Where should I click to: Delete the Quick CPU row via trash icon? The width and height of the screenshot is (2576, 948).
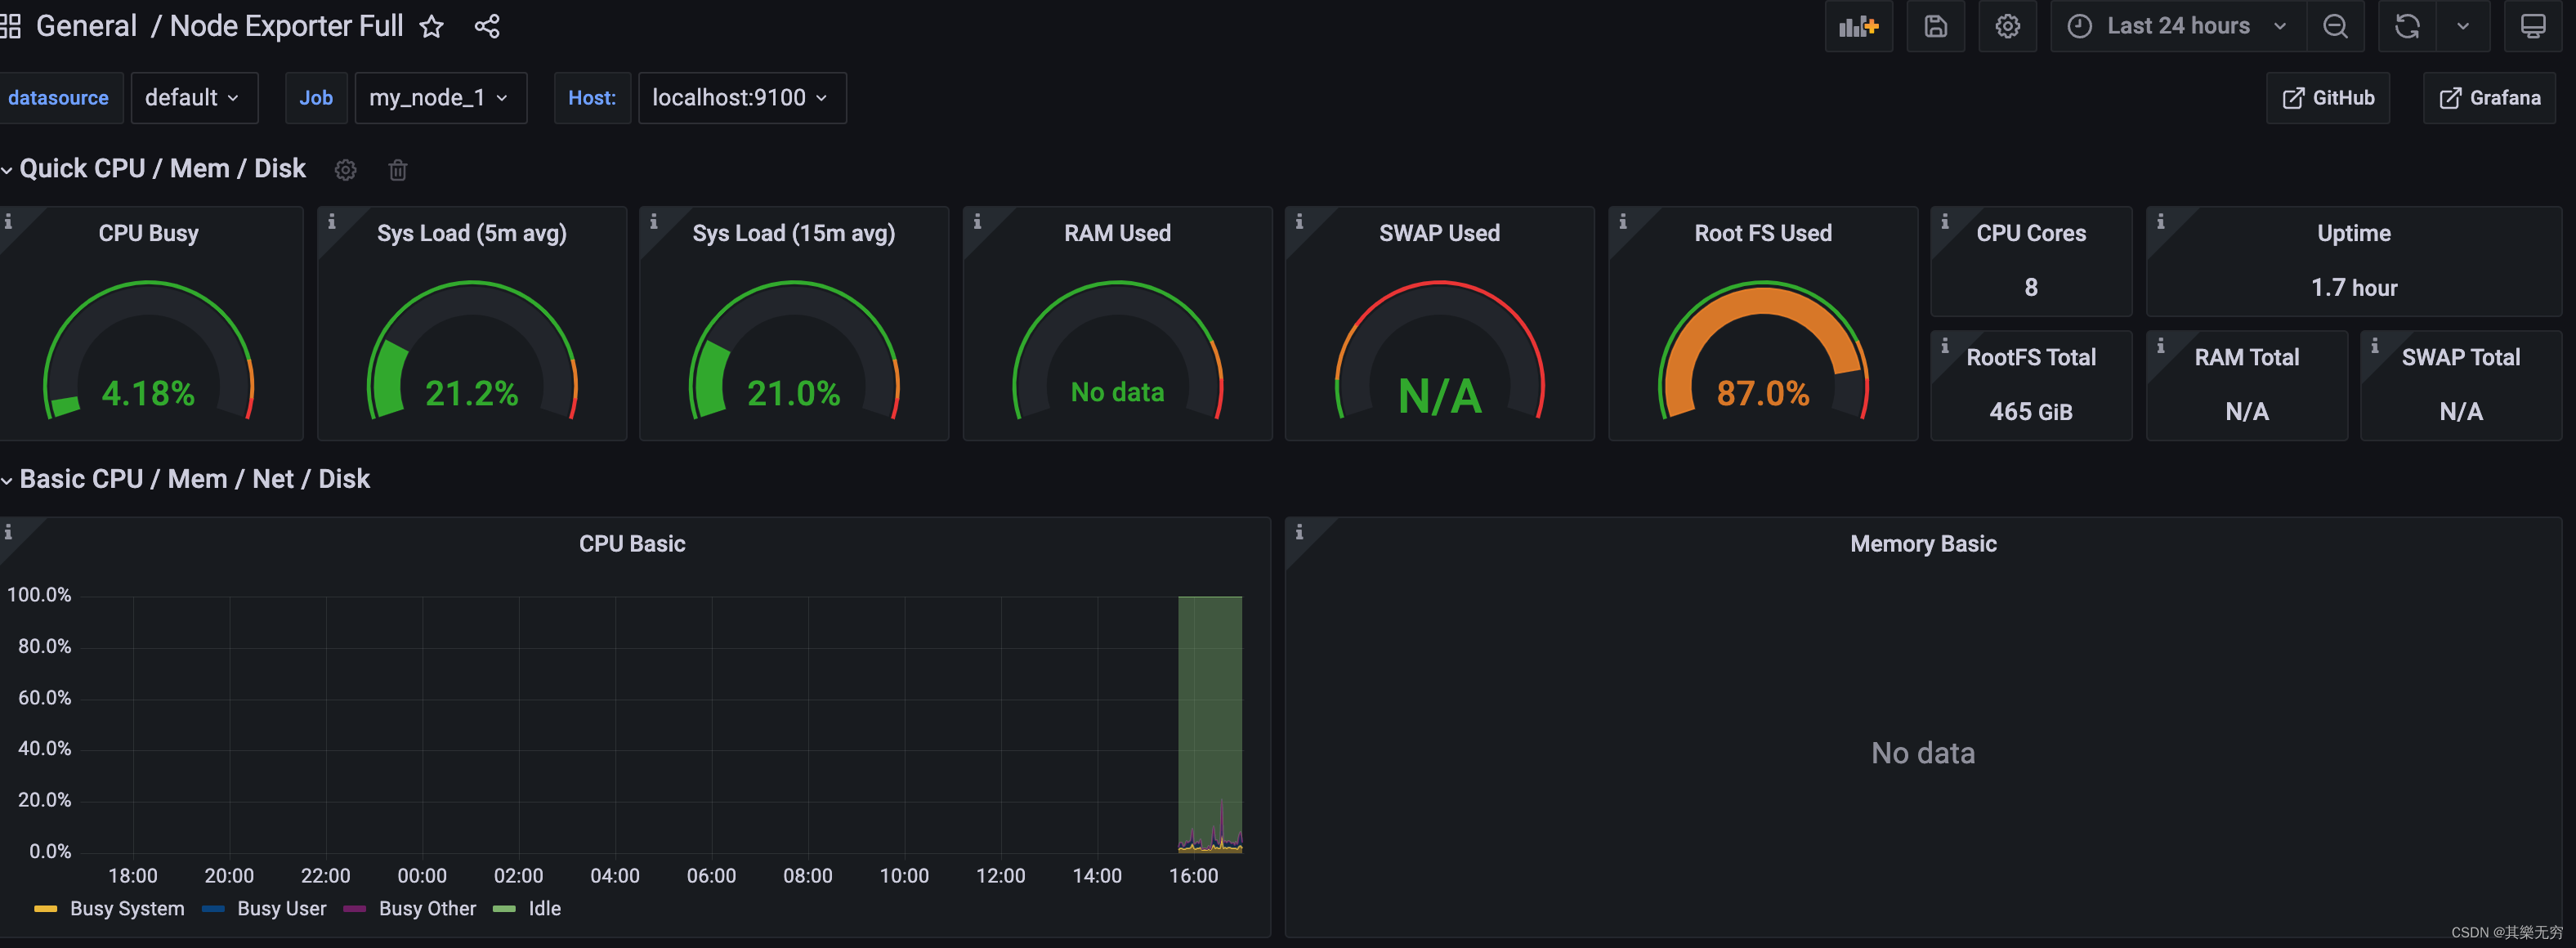[x=397, y=170]
